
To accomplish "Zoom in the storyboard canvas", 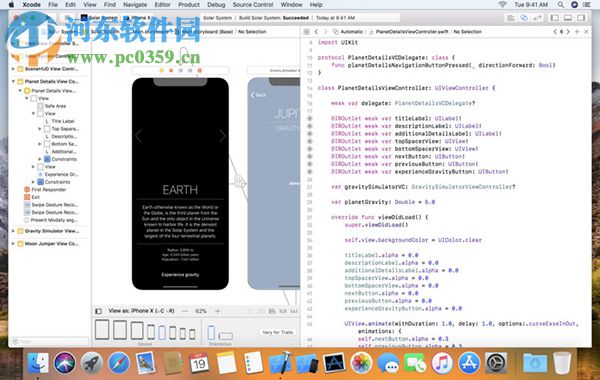I will click(217, 311).
